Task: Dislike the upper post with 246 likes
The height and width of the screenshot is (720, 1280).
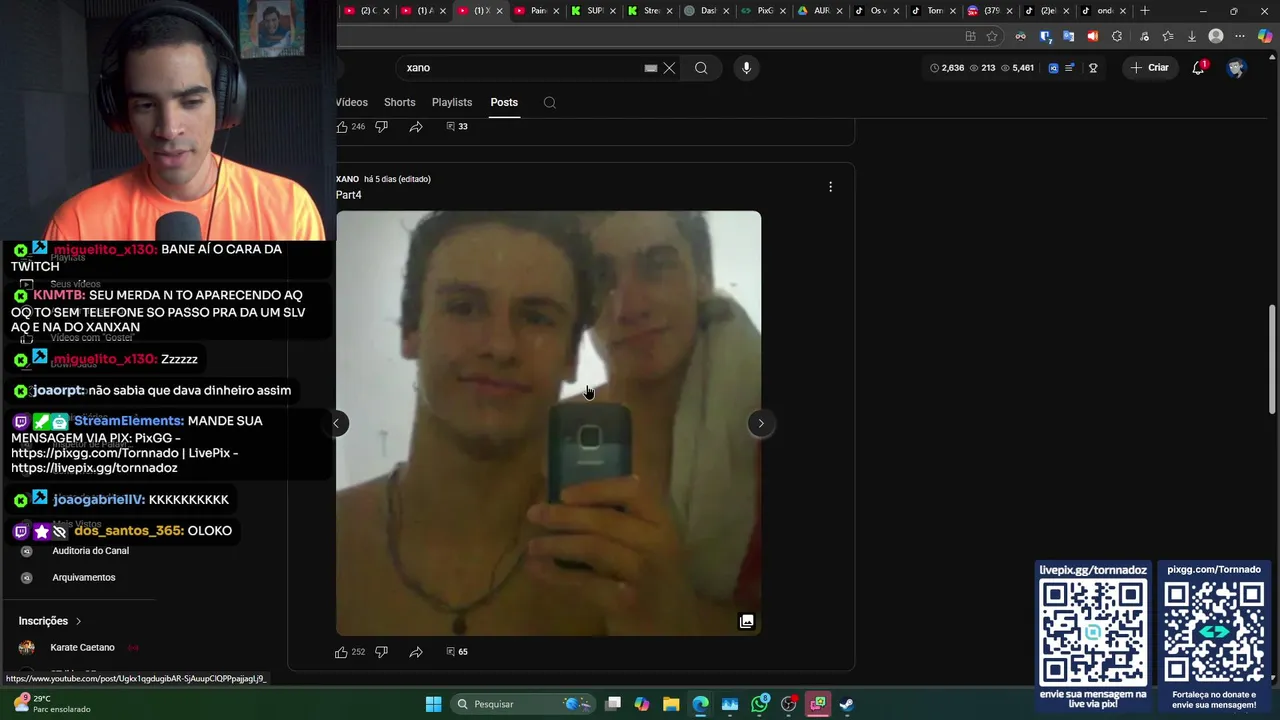Action: [381, 127]
